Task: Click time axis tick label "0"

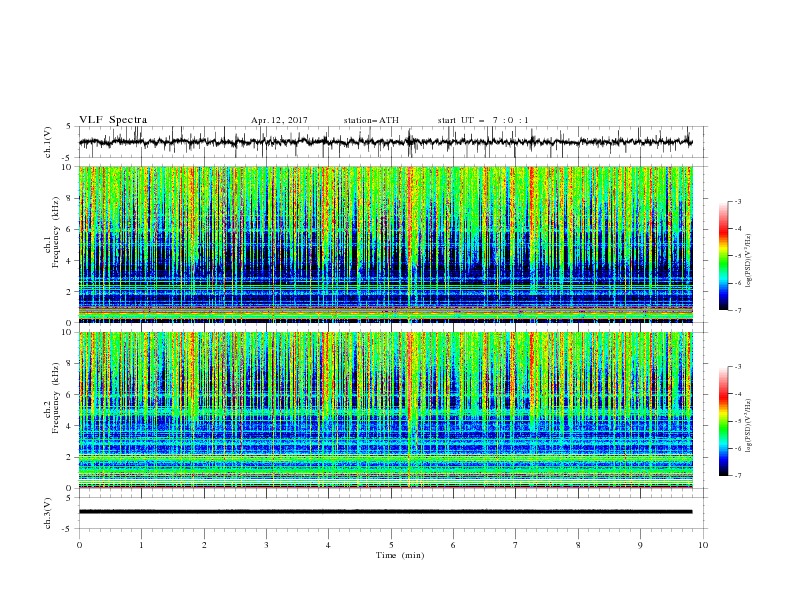Action: pos(79,545)
